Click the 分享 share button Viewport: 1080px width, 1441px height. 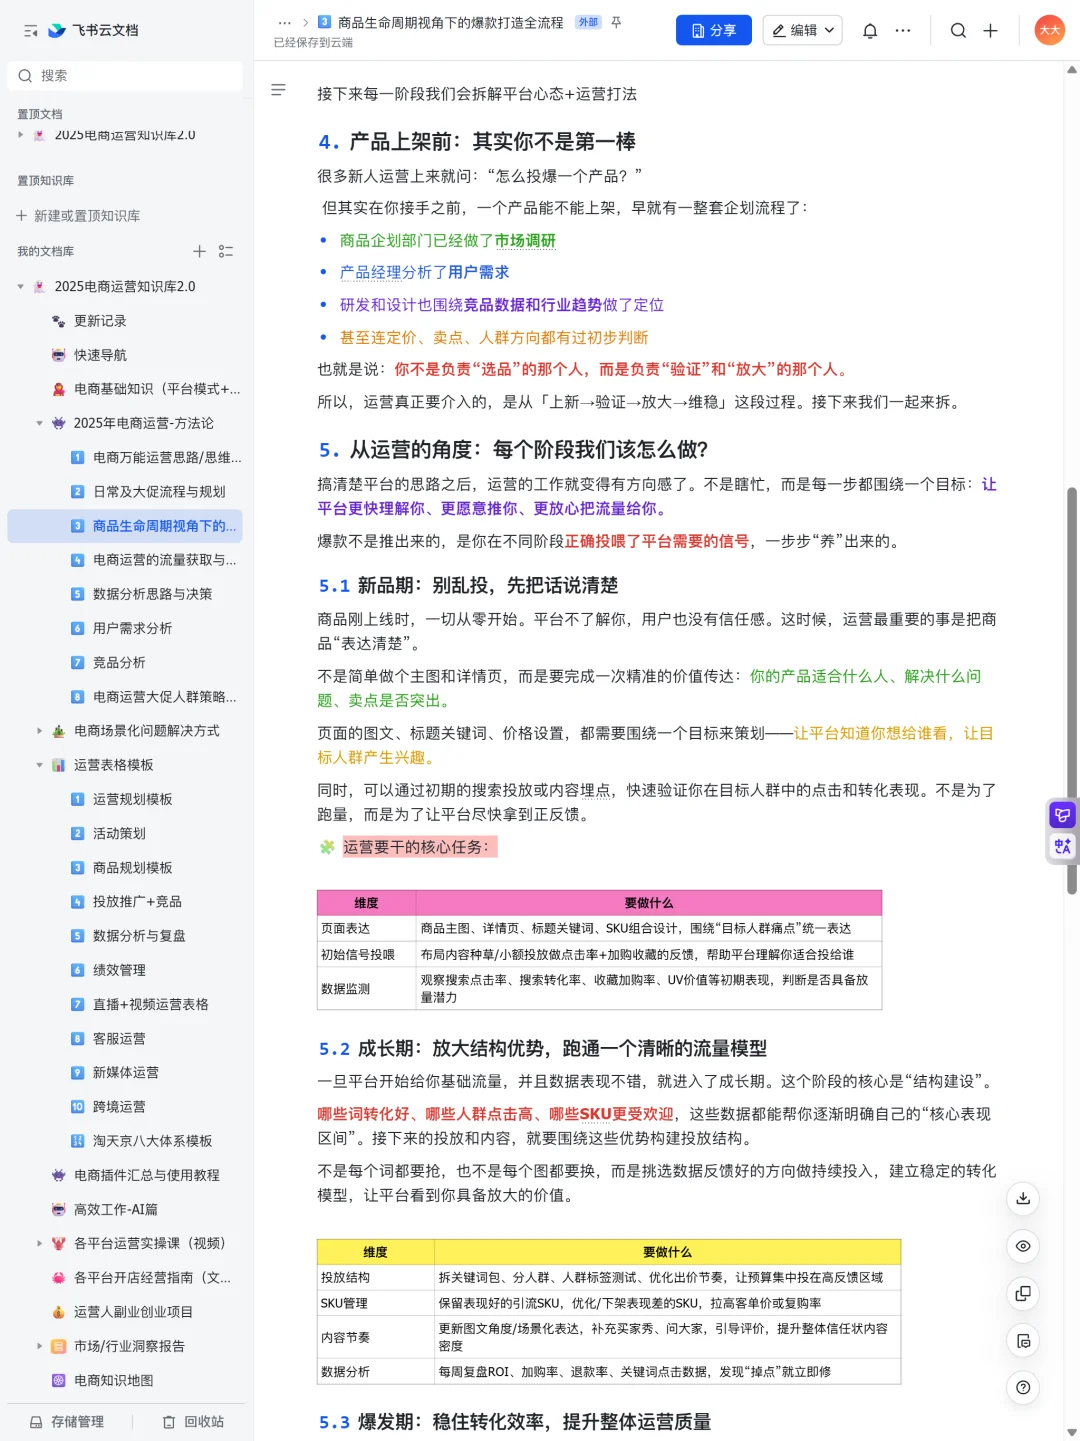pos(714,31)
